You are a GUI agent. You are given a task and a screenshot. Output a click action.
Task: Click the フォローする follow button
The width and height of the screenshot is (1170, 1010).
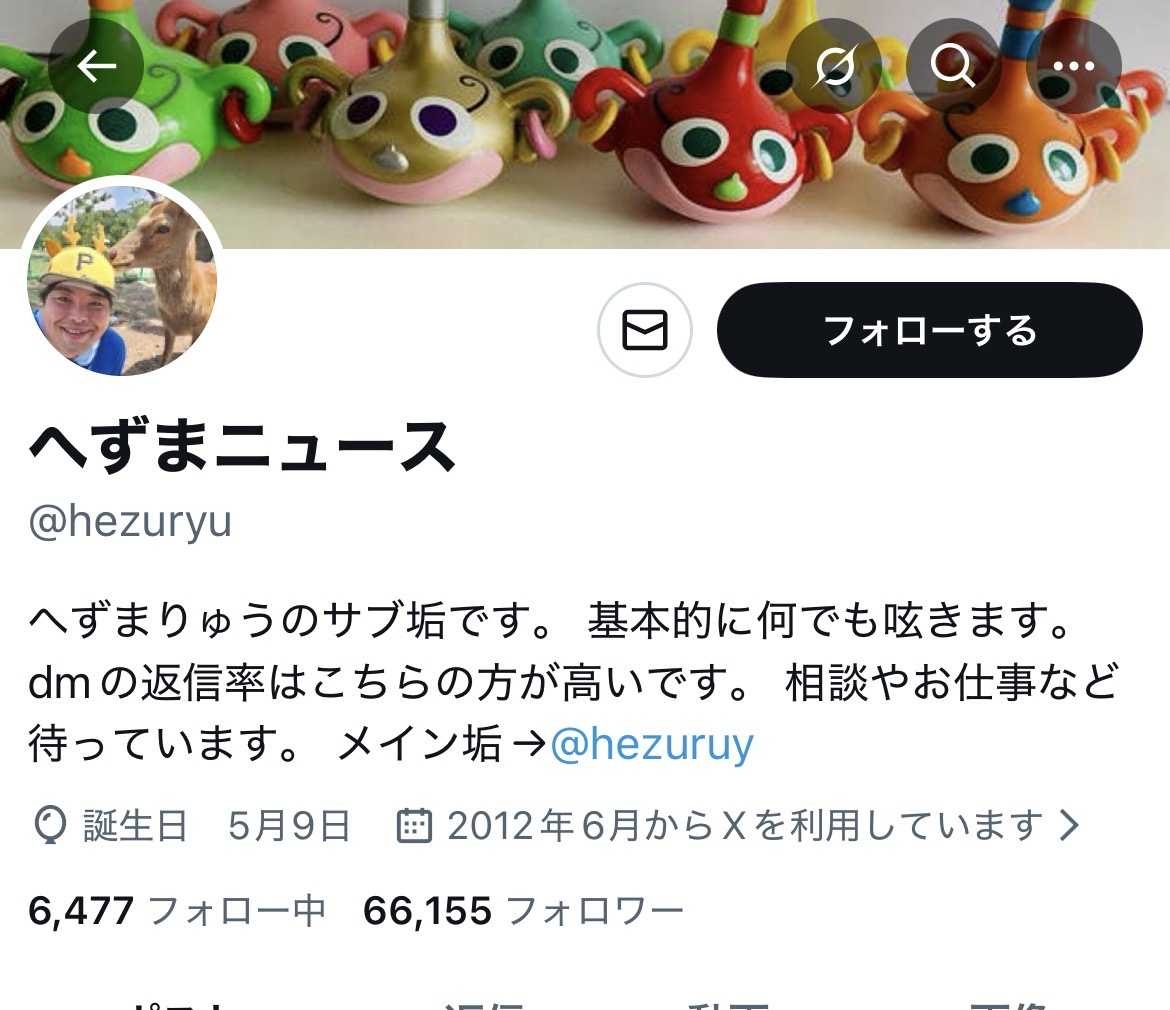tap(930, 330)
